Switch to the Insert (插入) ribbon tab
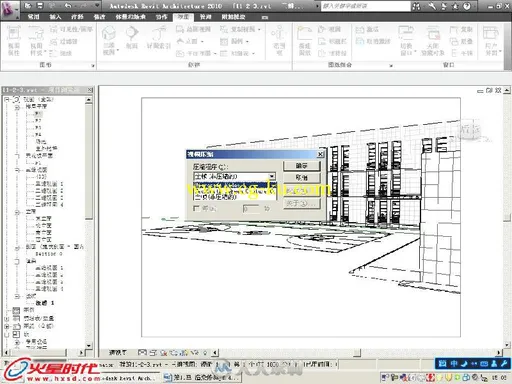The image size is (512, 384). coord(55,17)
